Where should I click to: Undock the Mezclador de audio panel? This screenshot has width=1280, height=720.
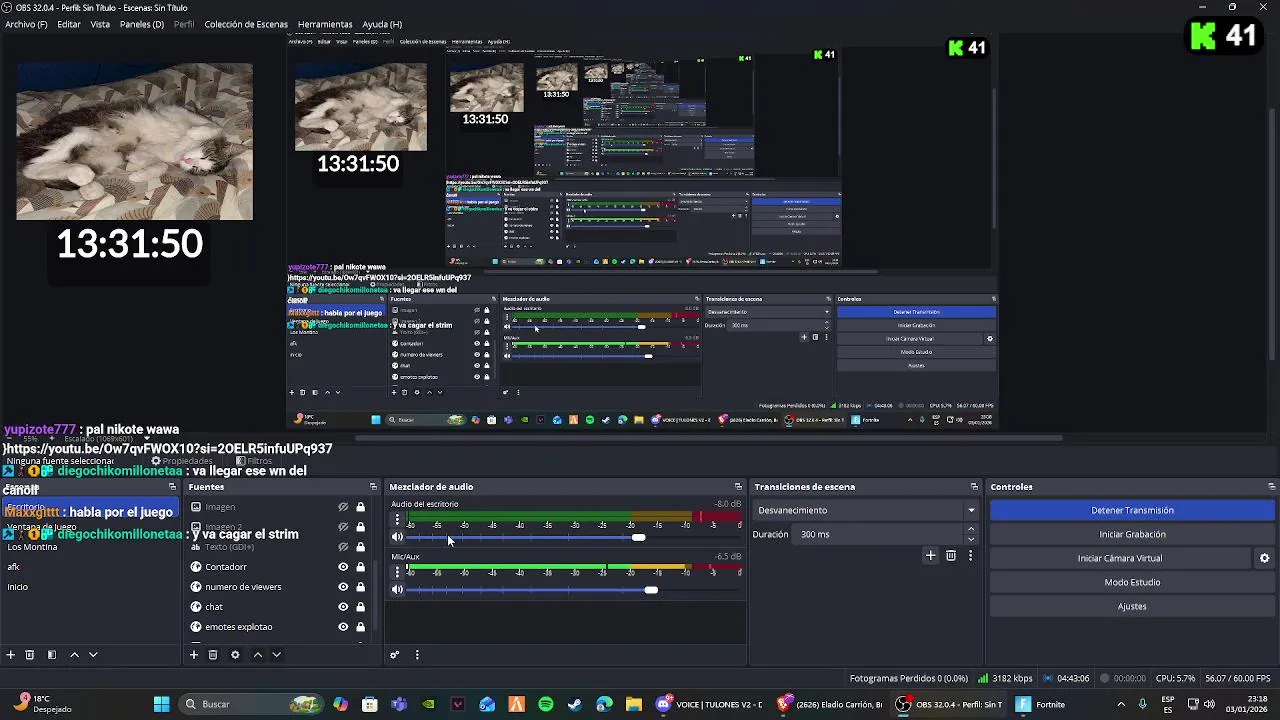pyautogui.click(x=738, y=487)
